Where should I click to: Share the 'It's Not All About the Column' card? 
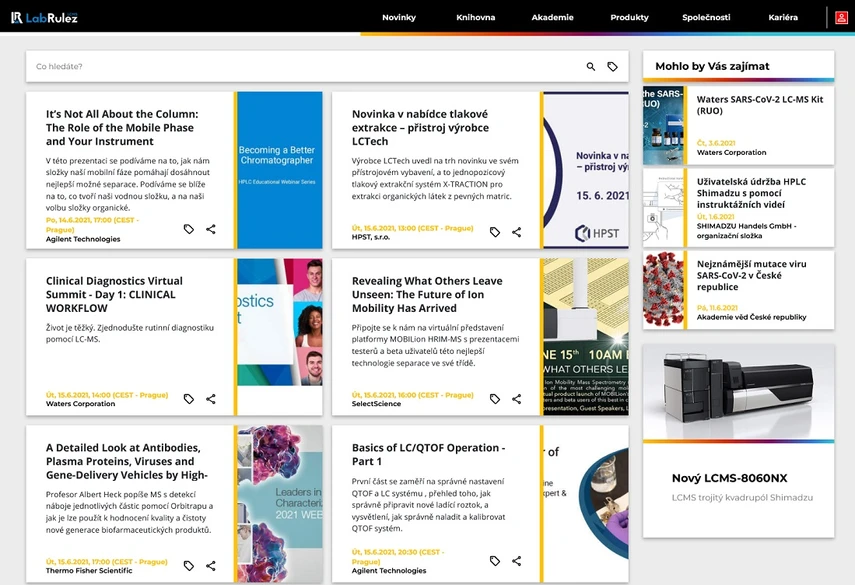[x=210, y=229]
